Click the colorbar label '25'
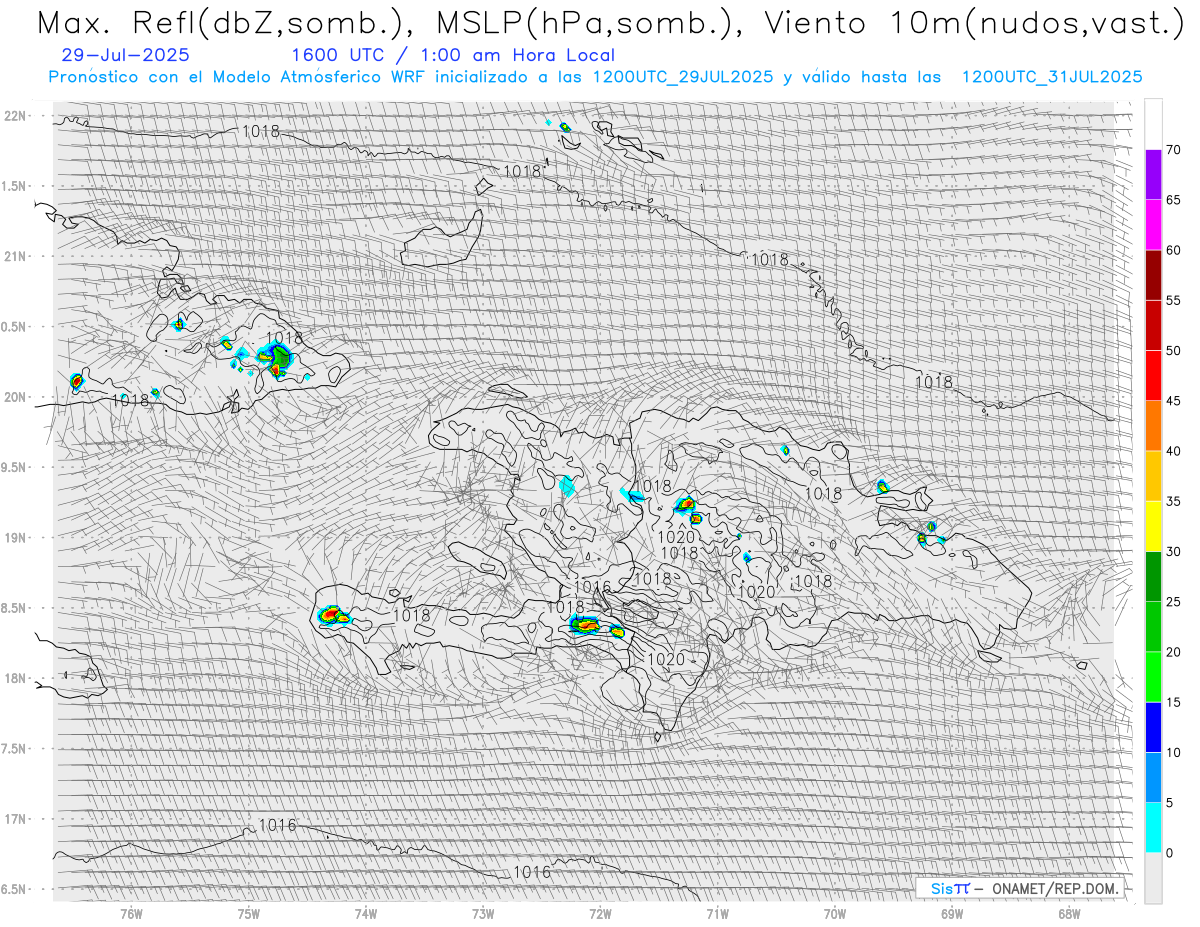The image size is (1200, 927). tap(1173, 602)
